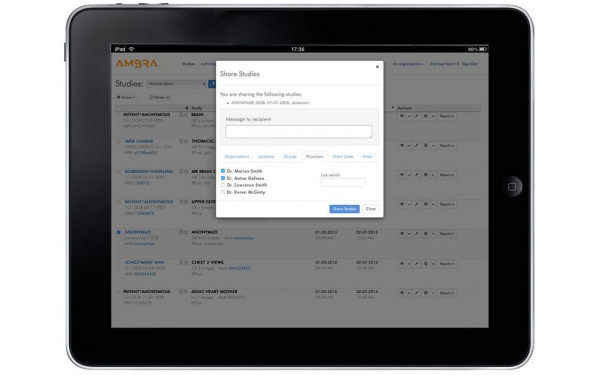Click the Live search field
The height and width of the screenshot is (375, 600).
click(343, 182)
